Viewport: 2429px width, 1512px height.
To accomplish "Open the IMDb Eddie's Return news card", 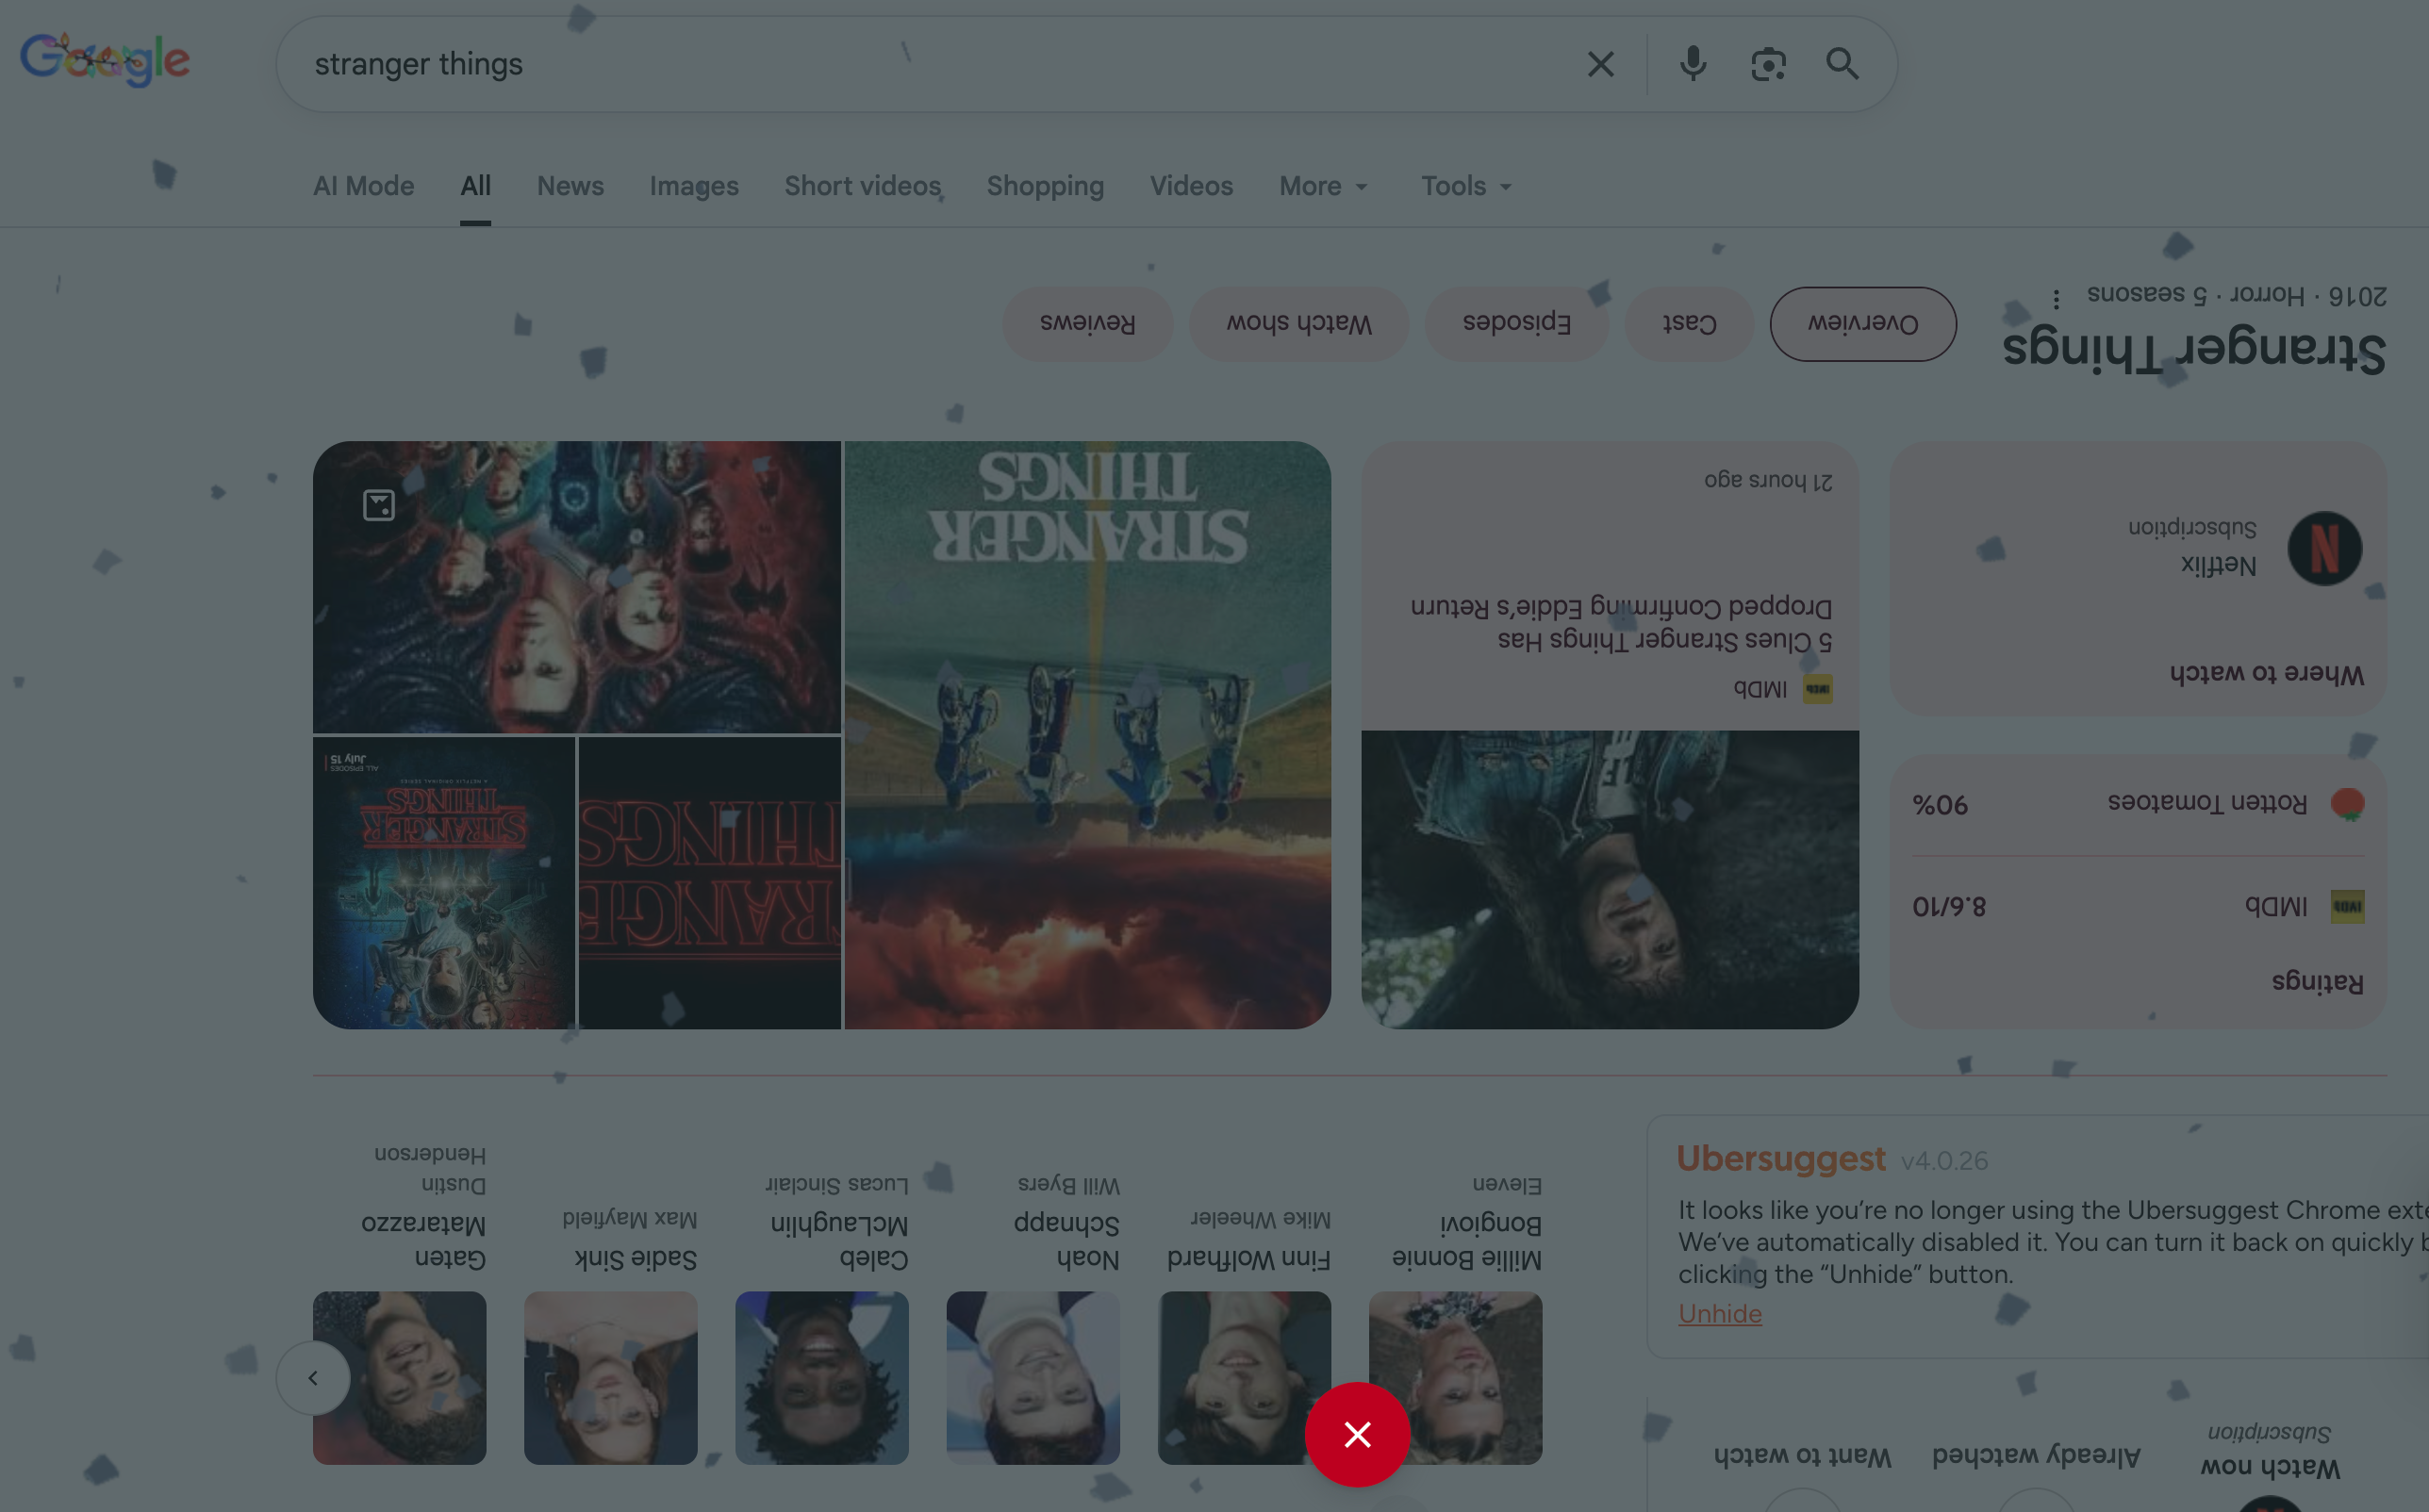I will coord(1610,735).
